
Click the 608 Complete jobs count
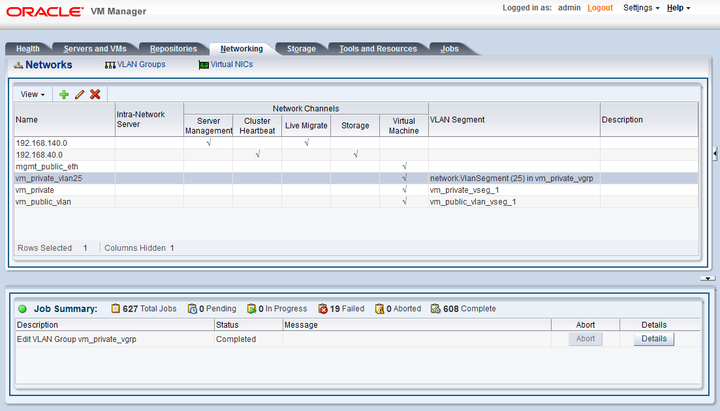[x=469, y=309]
